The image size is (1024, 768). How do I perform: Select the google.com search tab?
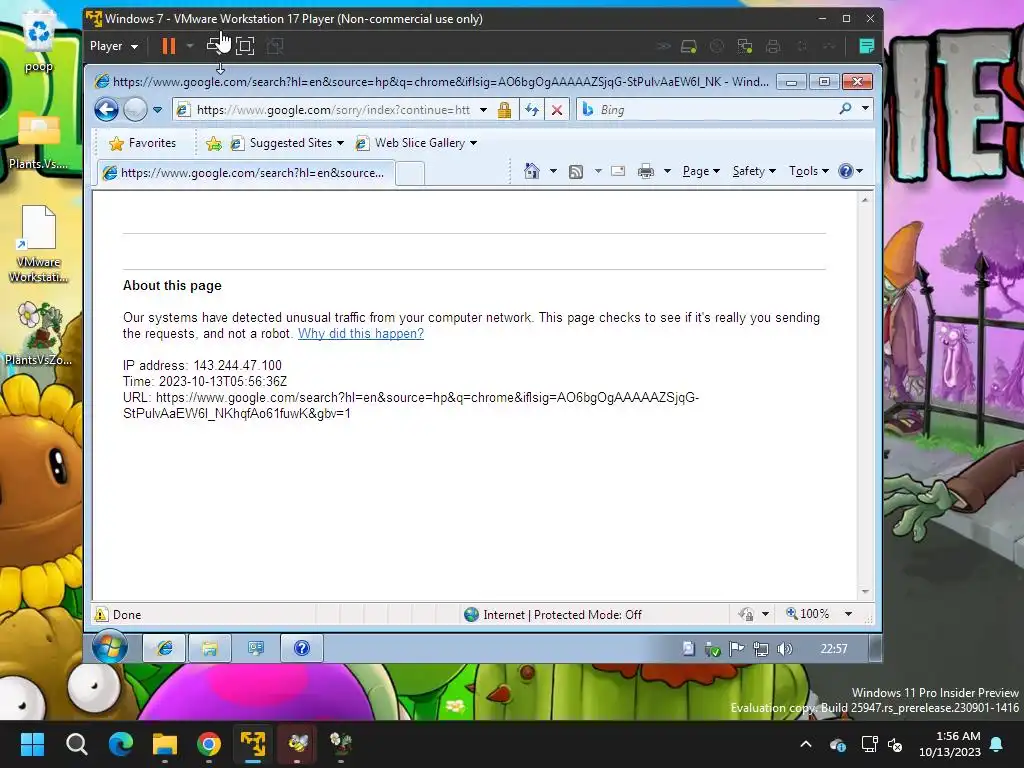pyautogui.click(x=246, y=173)
